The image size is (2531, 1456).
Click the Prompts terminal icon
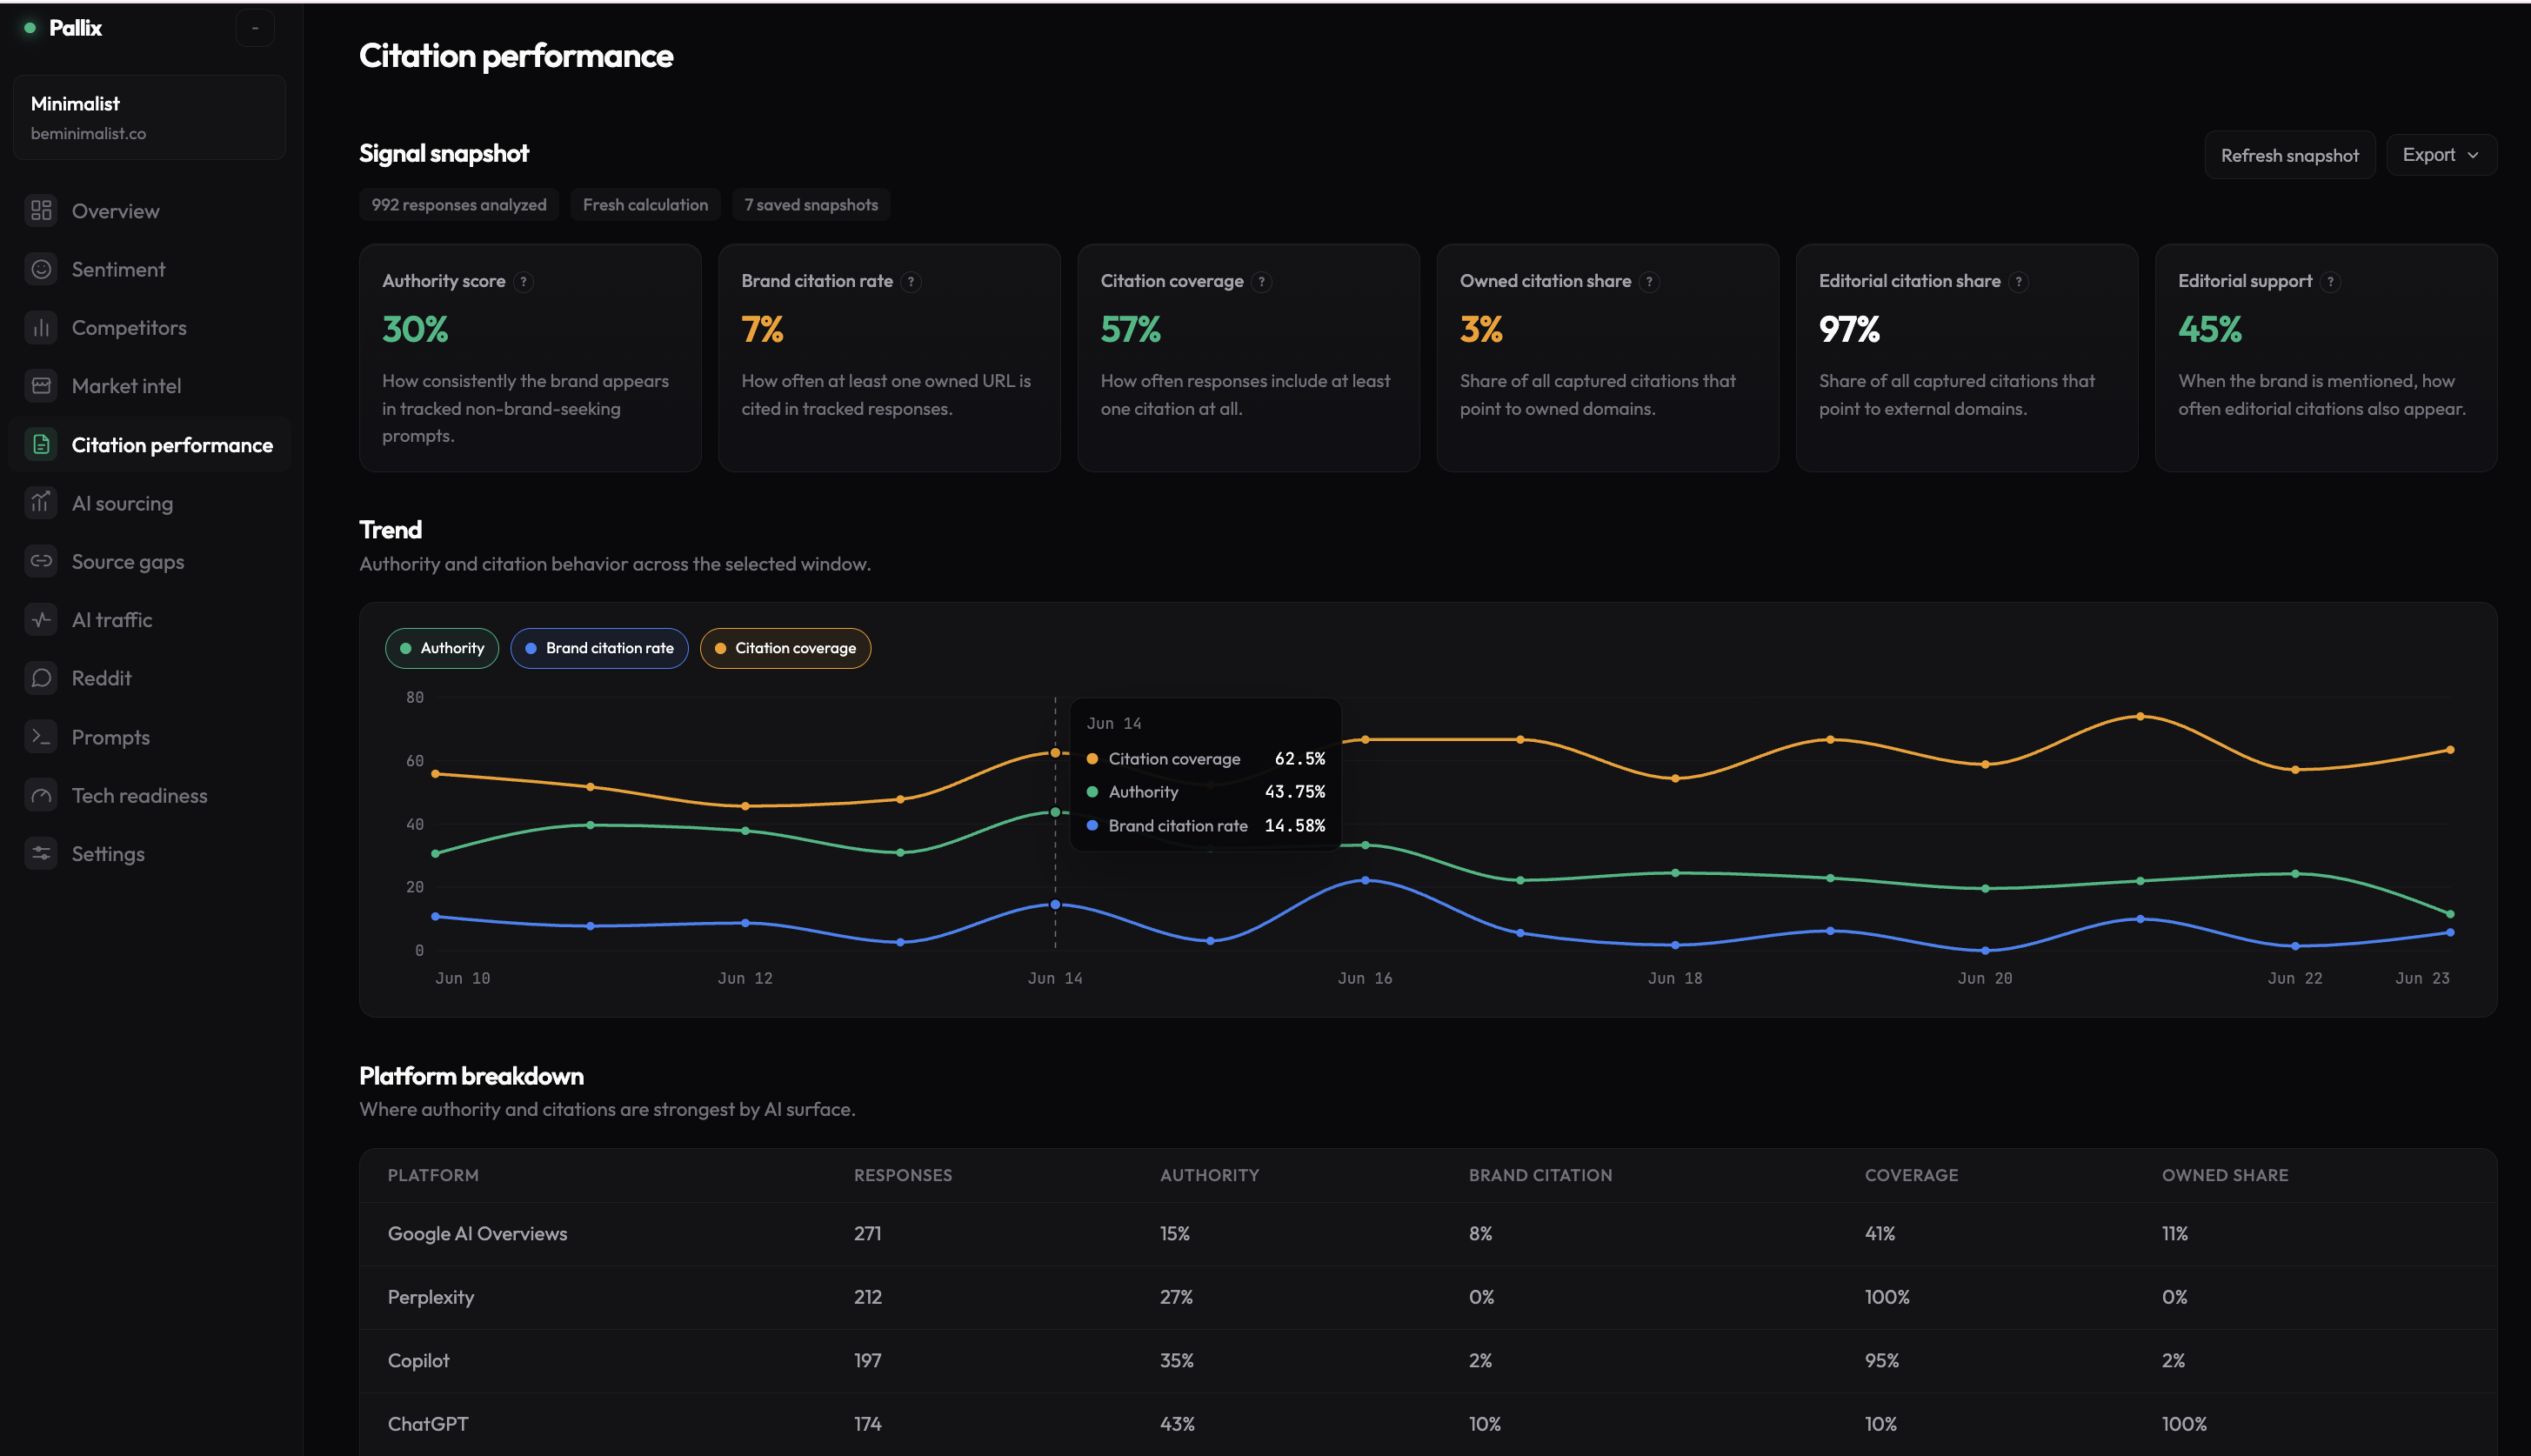tap(41, 737)
